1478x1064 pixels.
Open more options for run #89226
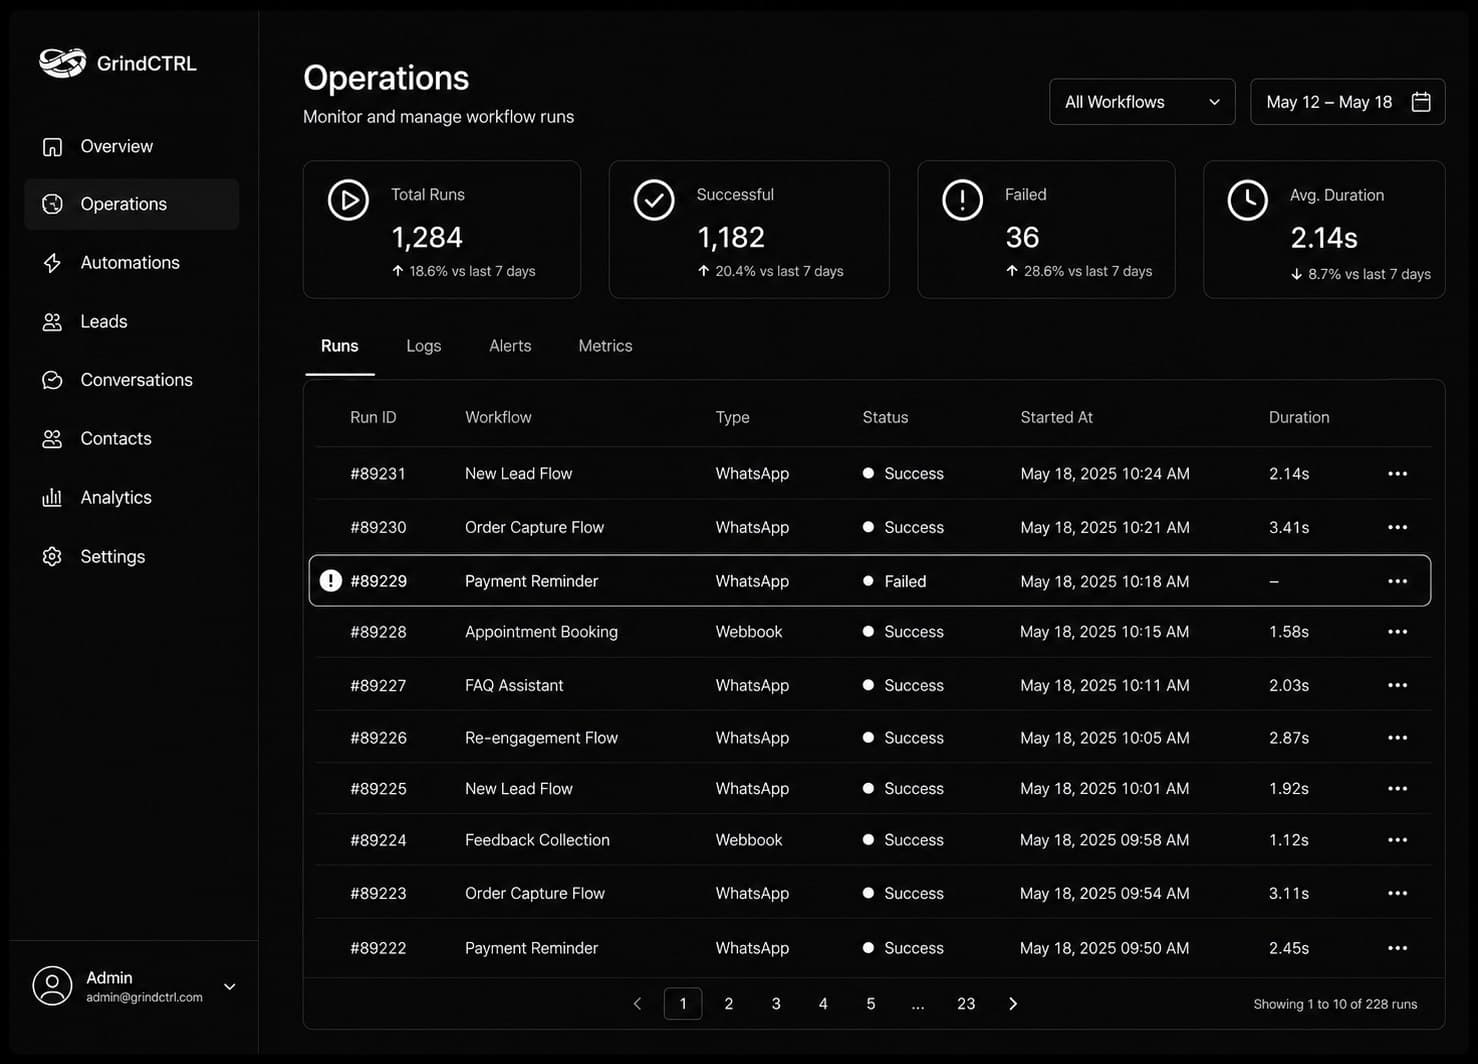pyautogui.click(x=1398, y=738)
